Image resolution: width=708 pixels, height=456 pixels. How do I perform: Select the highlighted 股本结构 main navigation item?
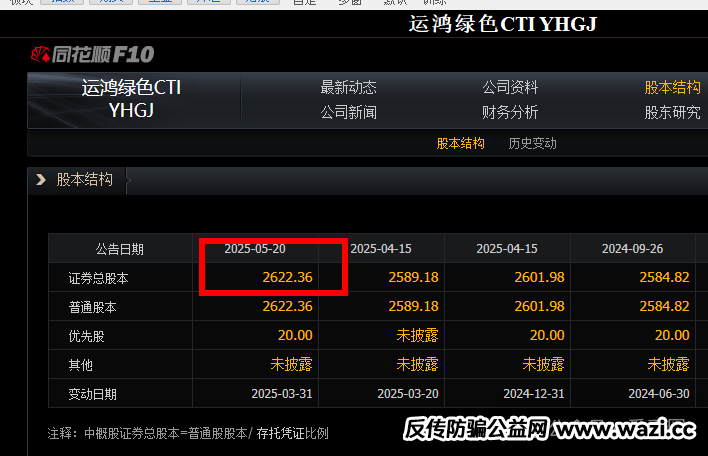[672, 87]
